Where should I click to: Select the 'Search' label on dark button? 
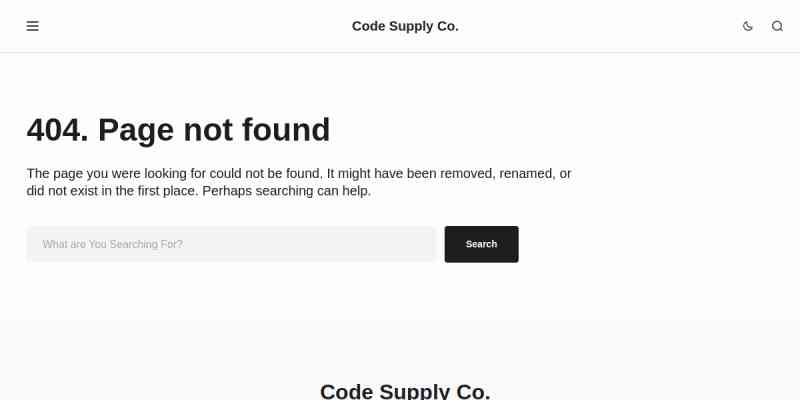coord(481,244)
